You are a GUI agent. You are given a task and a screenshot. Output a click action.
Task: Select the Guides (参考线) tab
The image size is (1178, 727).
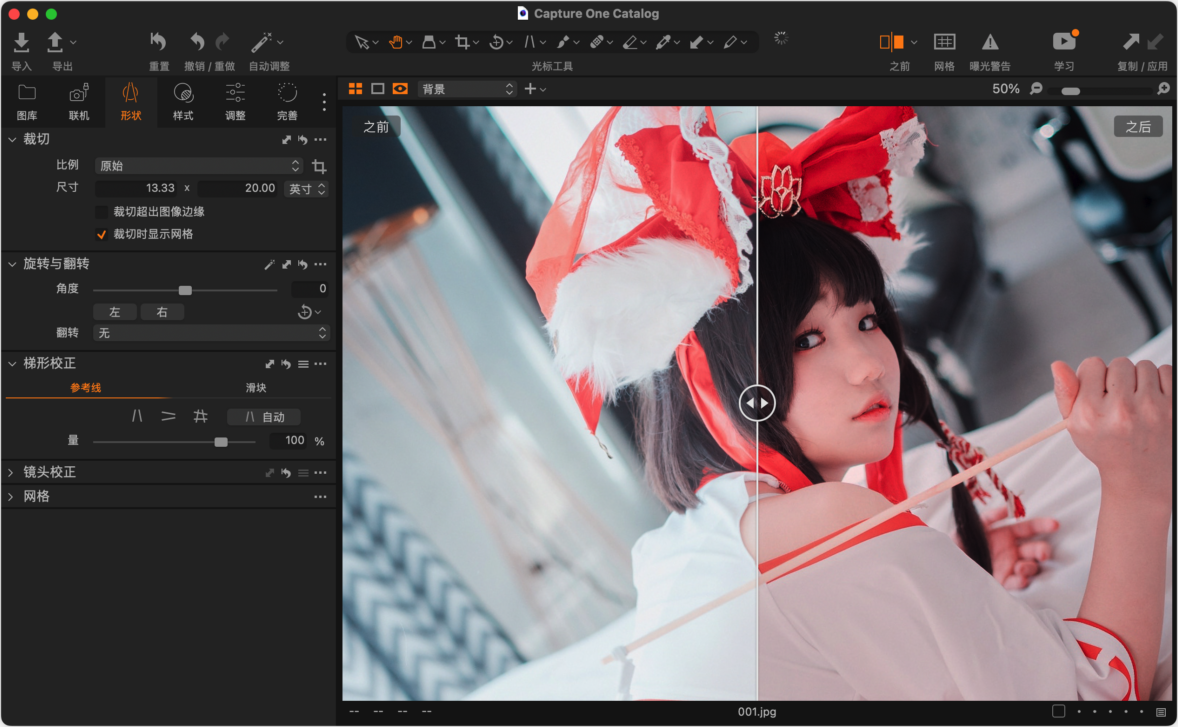pyautogui.click(x=86, y=388)
